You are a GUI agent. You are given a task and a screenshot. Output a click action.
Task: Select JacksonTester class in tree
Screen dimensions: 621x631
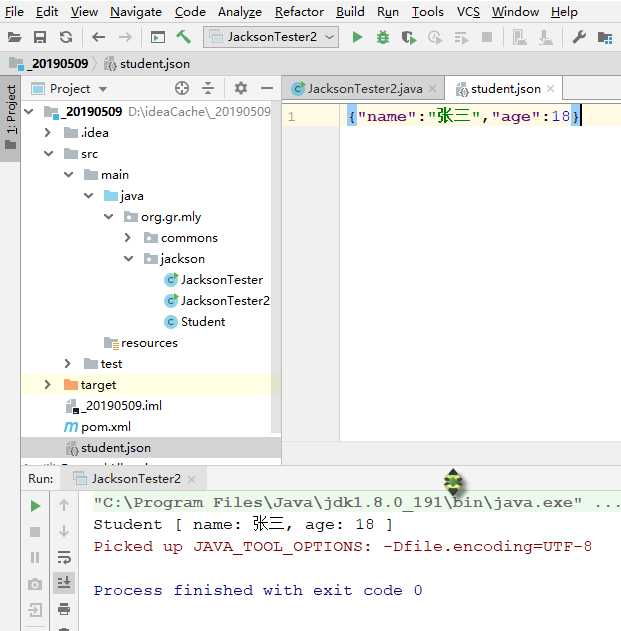click(x=214, y=279)
